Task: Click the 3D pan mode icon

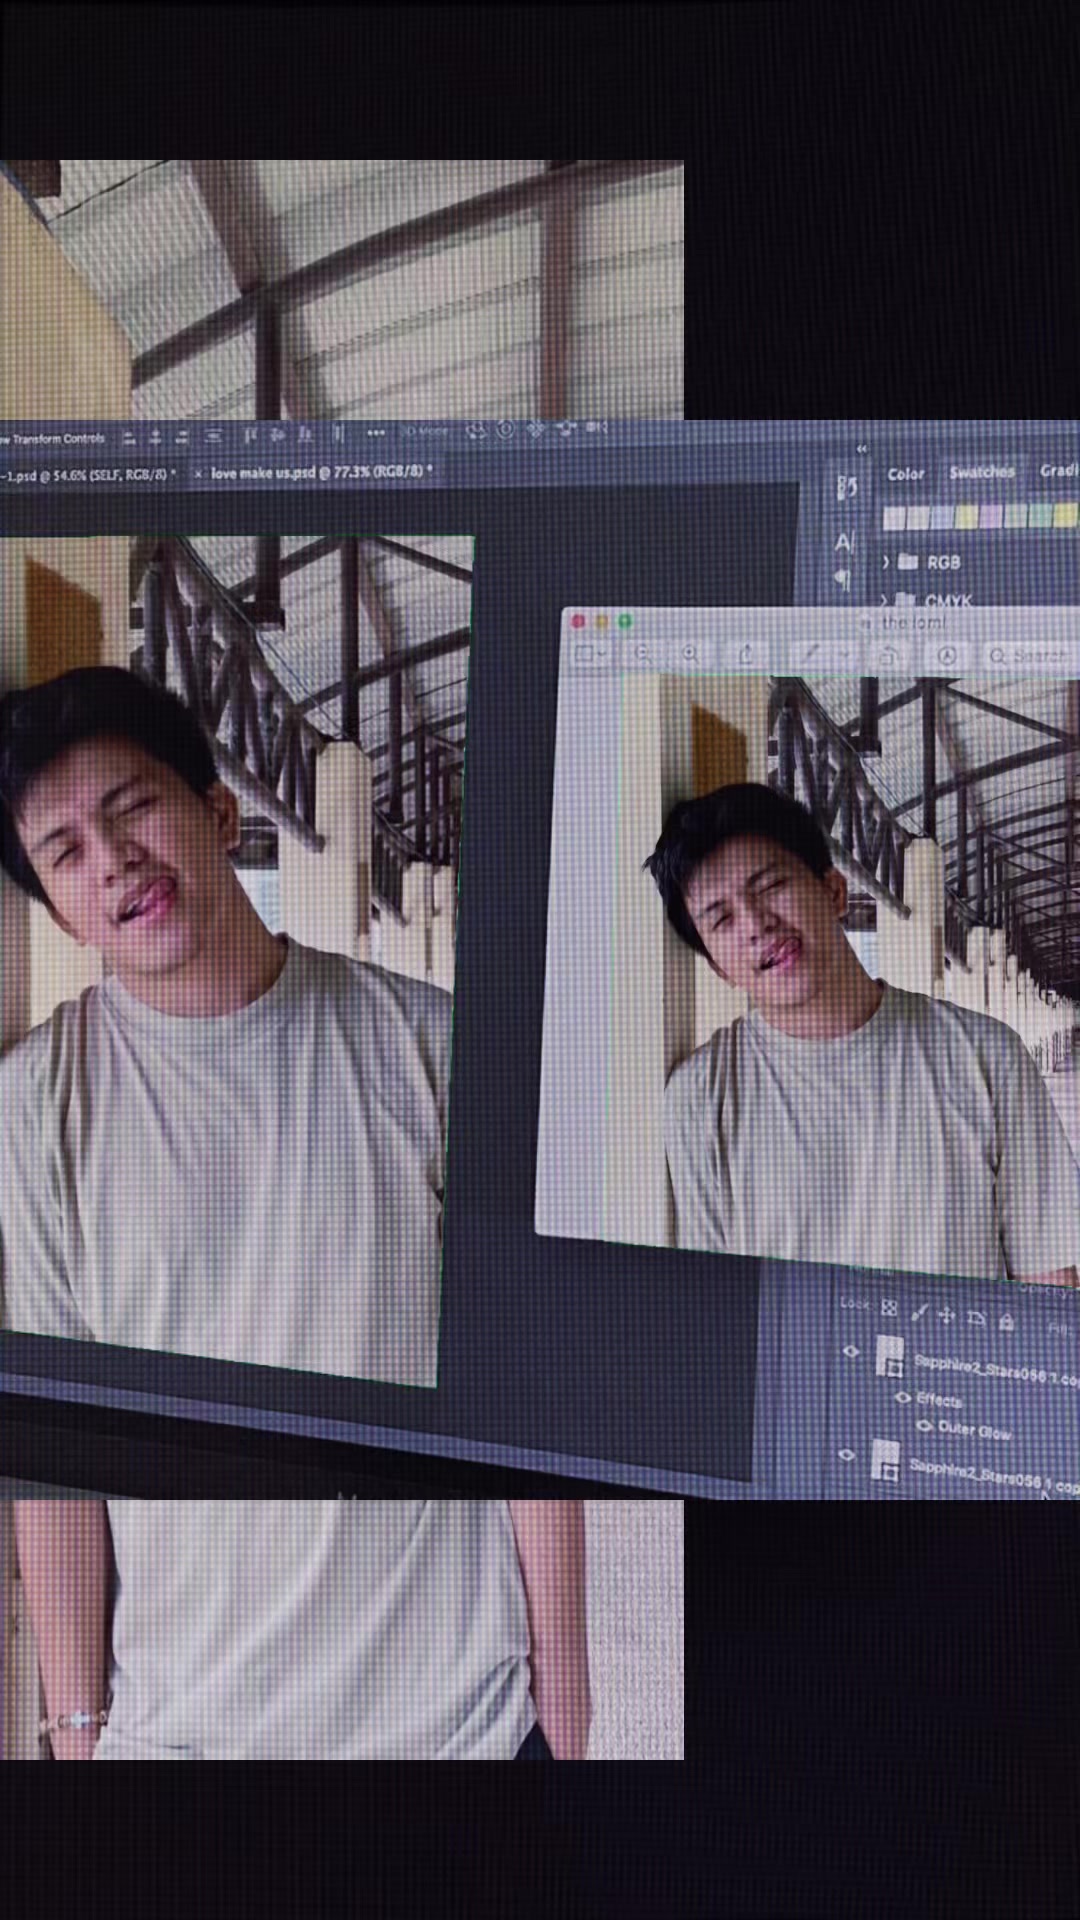Action: pyautogui.click(x=537, y=431)
